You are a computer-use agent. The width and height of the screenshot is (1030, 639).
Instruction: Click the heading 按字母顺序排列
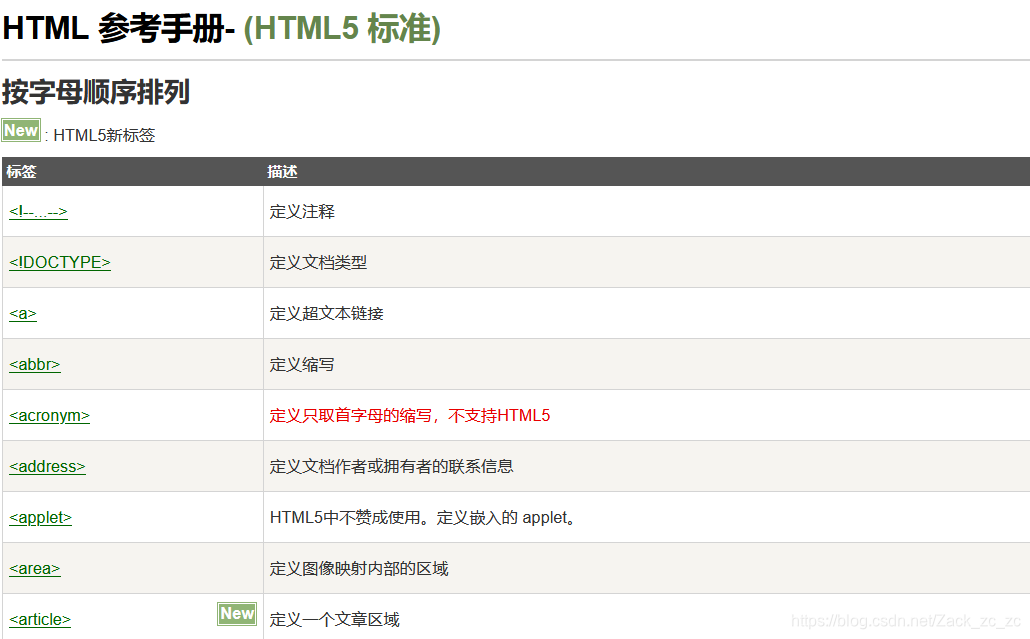[96, 91]
